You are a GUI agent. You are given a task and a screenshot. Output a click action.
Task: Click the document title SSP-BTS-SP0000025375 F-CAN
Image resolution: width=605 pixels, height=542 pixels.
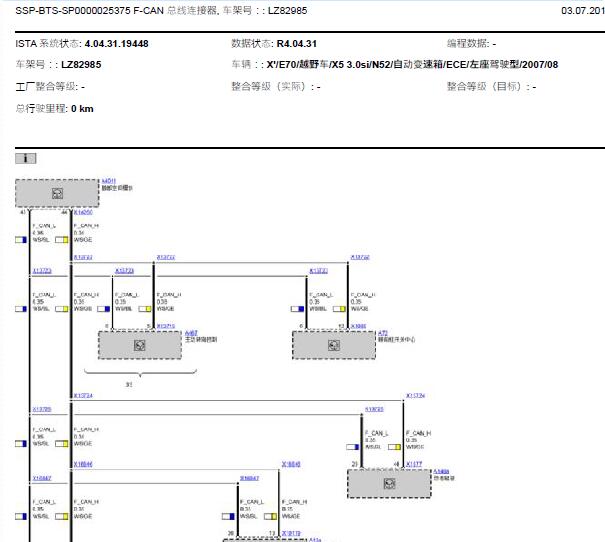coord(90,10)
